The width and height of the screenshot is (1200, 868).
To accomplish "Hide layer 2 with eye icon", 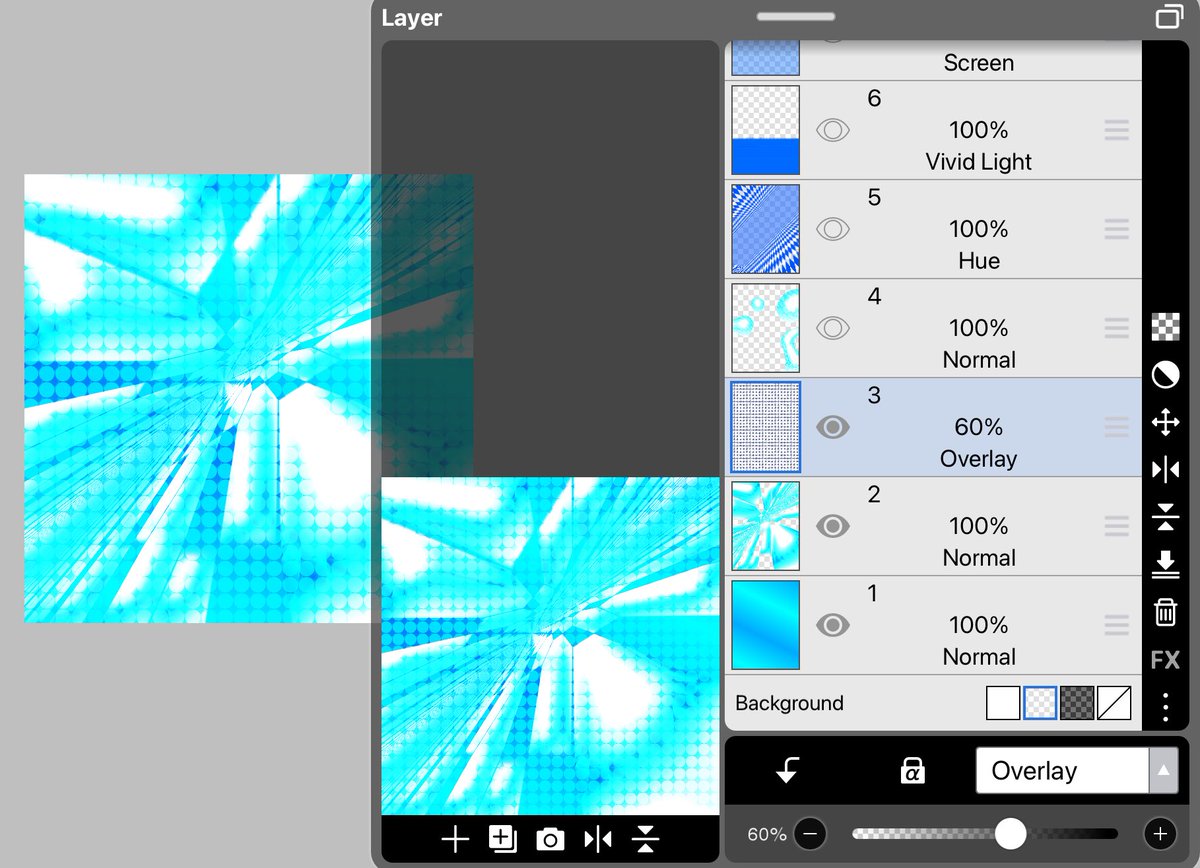I will point(833,526).
